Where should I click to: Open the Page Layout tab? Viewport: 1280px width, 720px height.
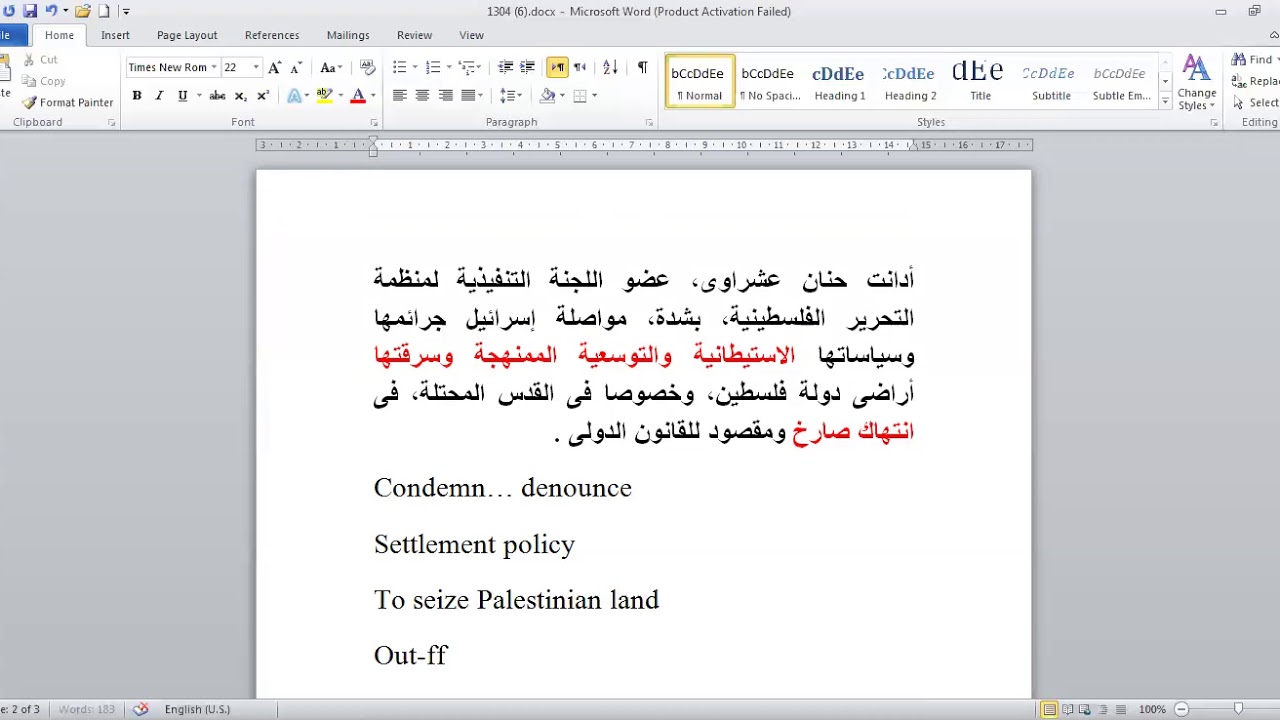[187, 35]
